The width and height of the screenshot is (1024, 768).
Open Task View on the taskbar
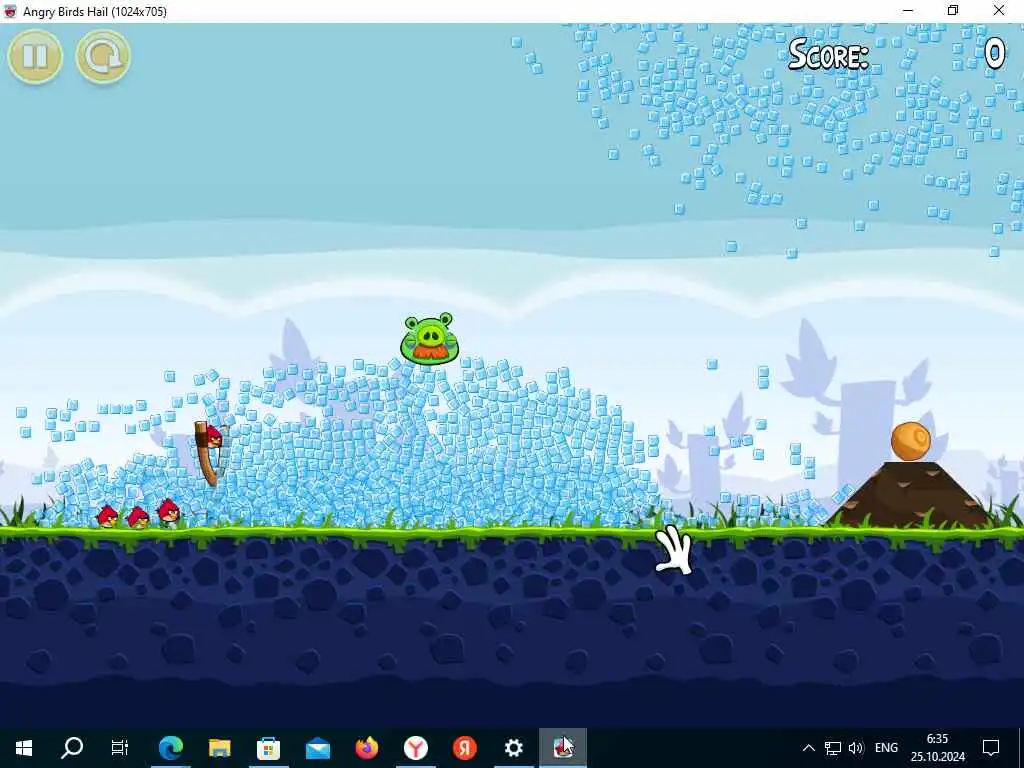[120, 748]
